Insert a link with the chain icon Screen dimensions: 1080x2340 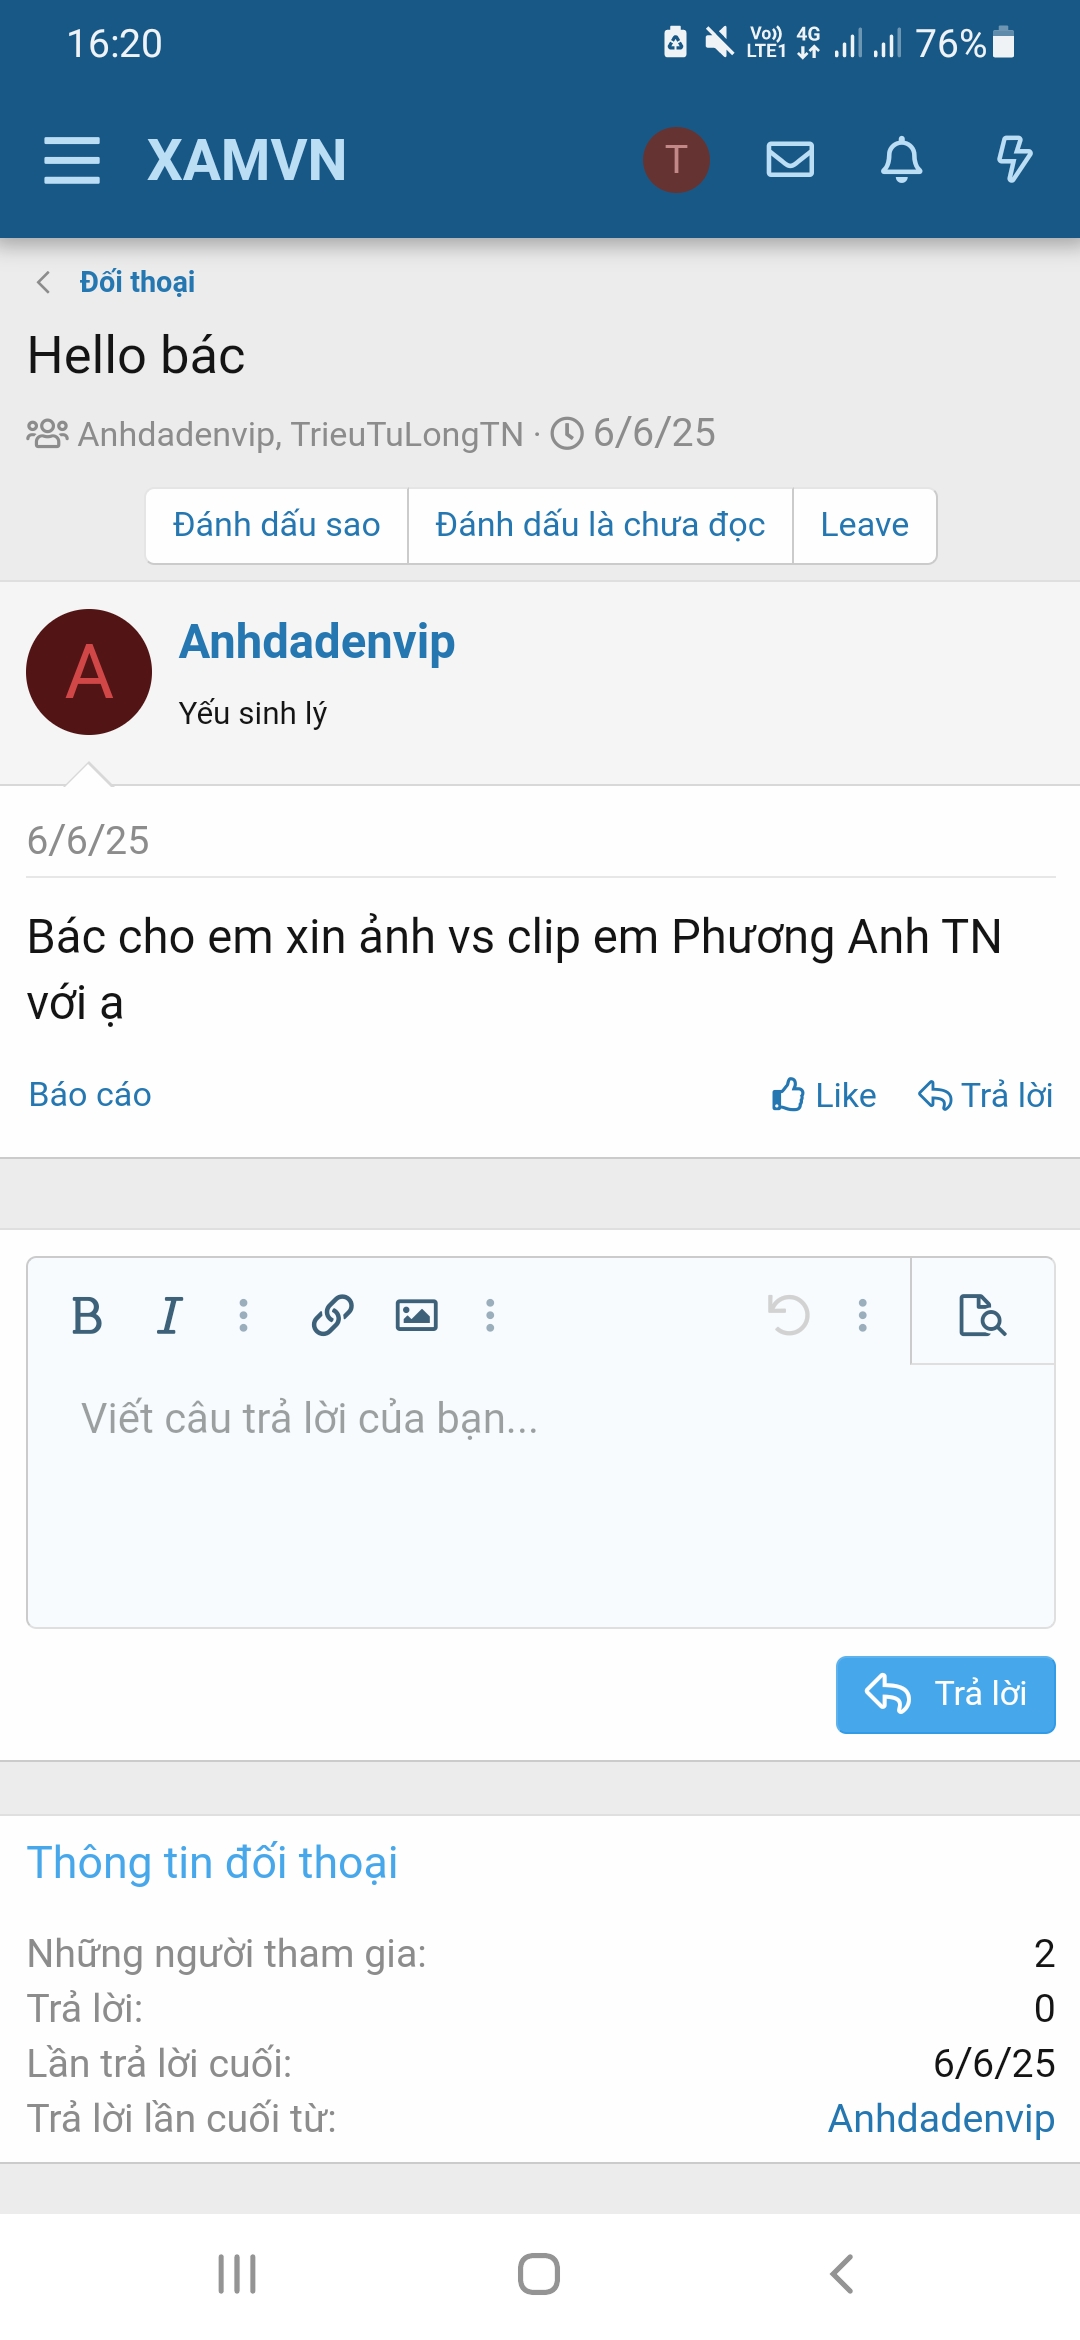tap(332, 1315)
